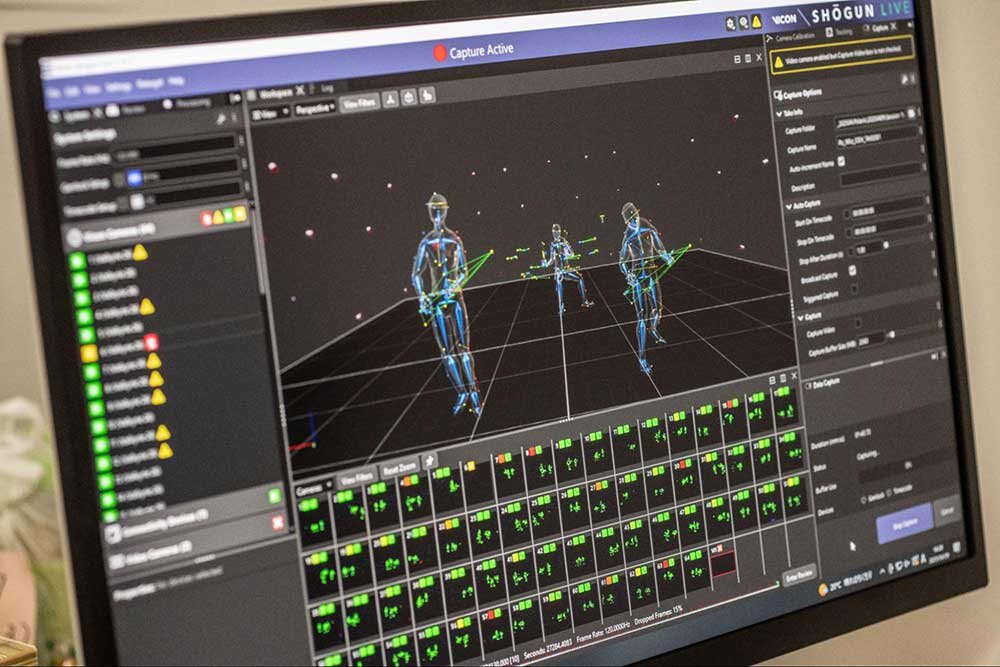Open the taskbar notification icon
Screen dimensions: 1000x667
pos(956,547)
